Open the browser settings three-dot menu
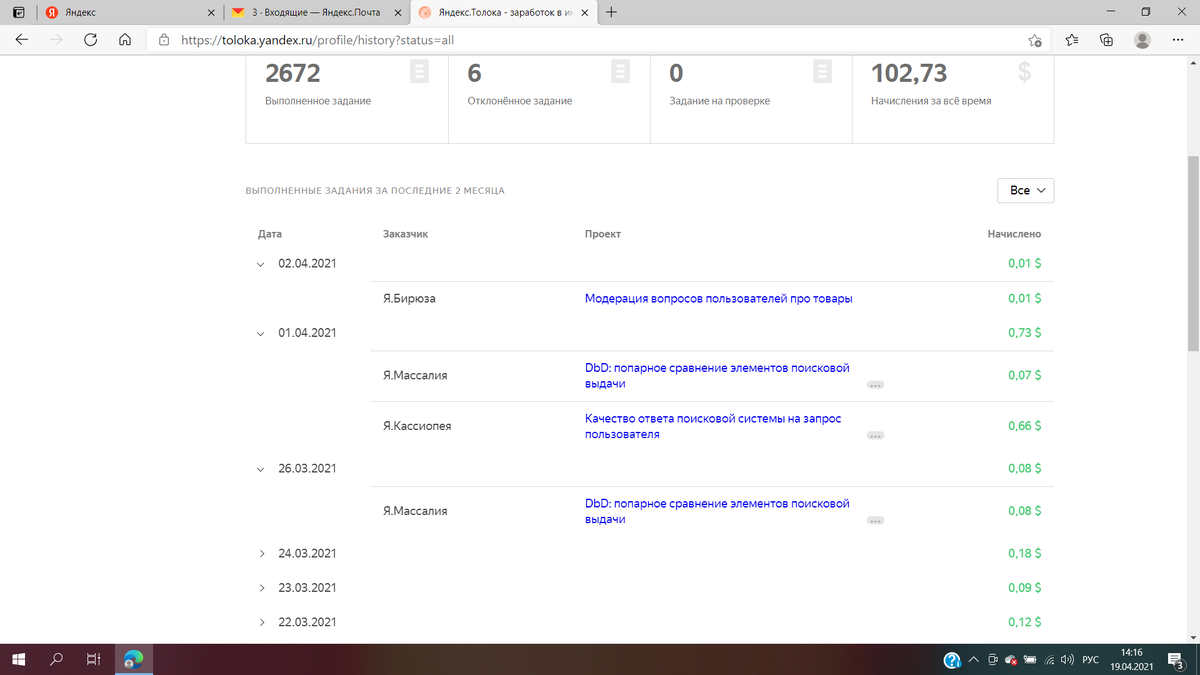The image size is (1200, 675). (x=1176, y=41)
